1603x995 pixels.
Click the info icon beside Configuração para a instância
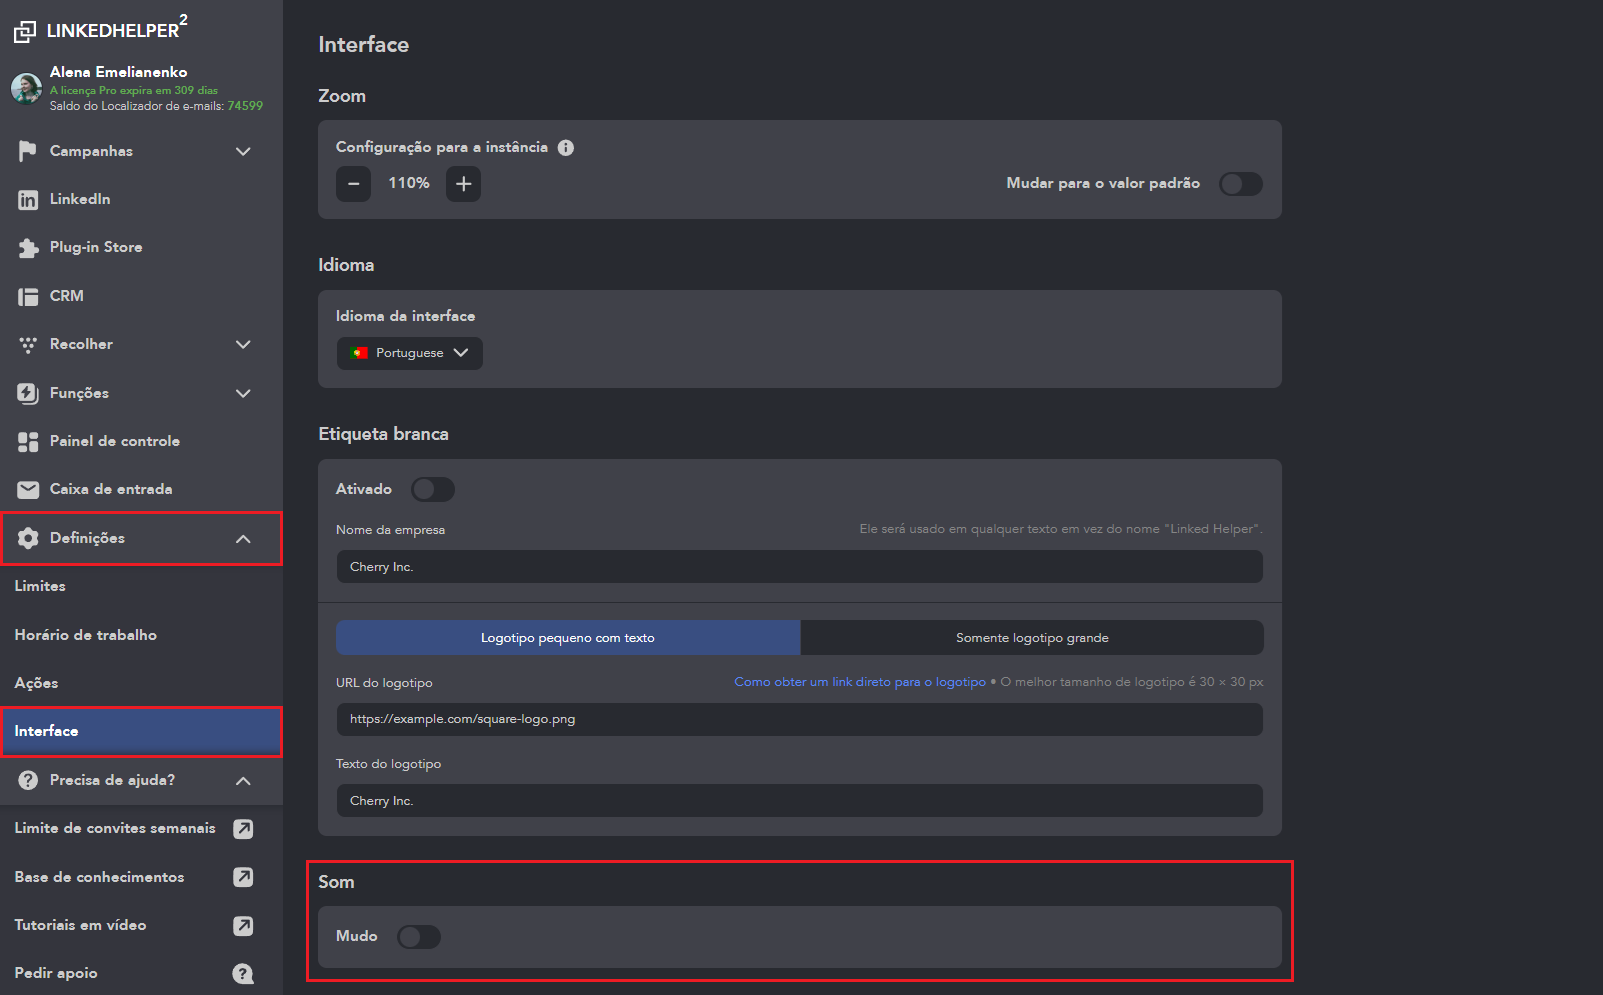566,148
